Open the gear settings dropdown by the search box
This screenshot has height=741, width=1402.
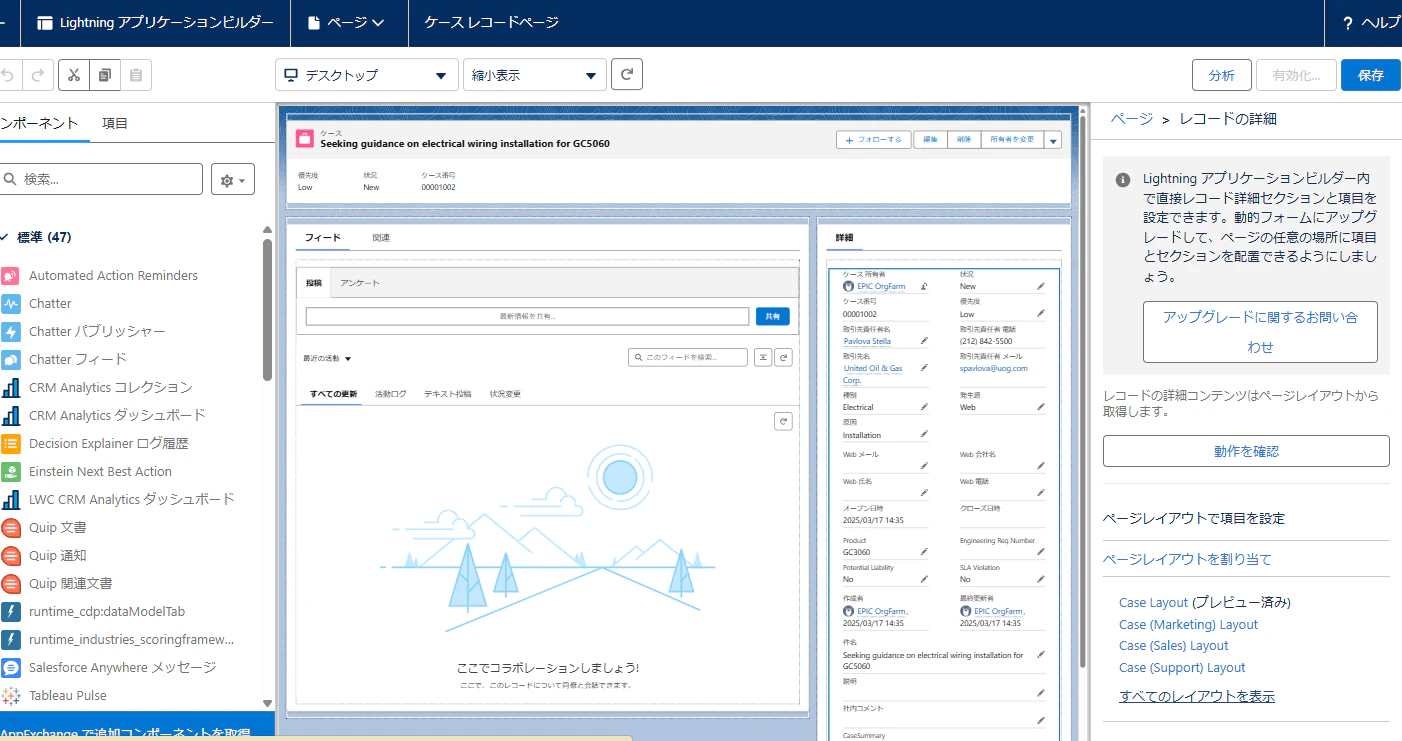(233, 179)
